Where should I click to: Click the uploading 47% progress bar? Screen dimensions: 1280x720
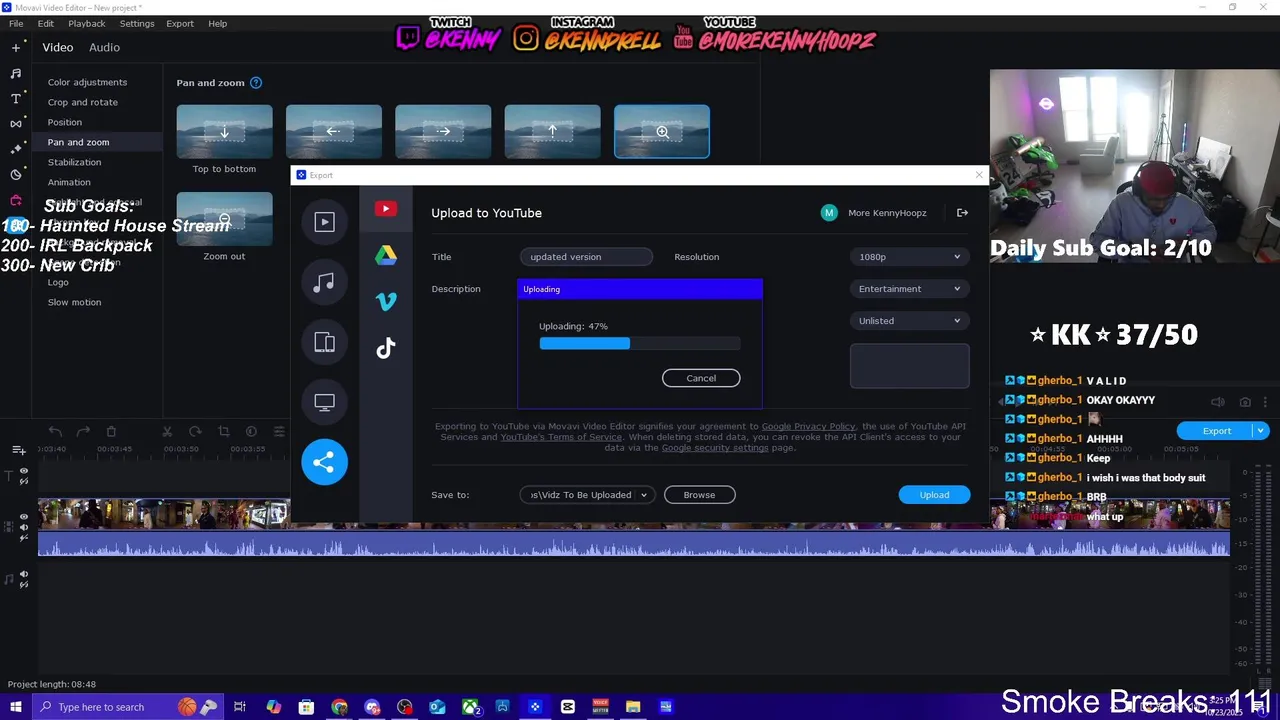click(x=640, y=343)
